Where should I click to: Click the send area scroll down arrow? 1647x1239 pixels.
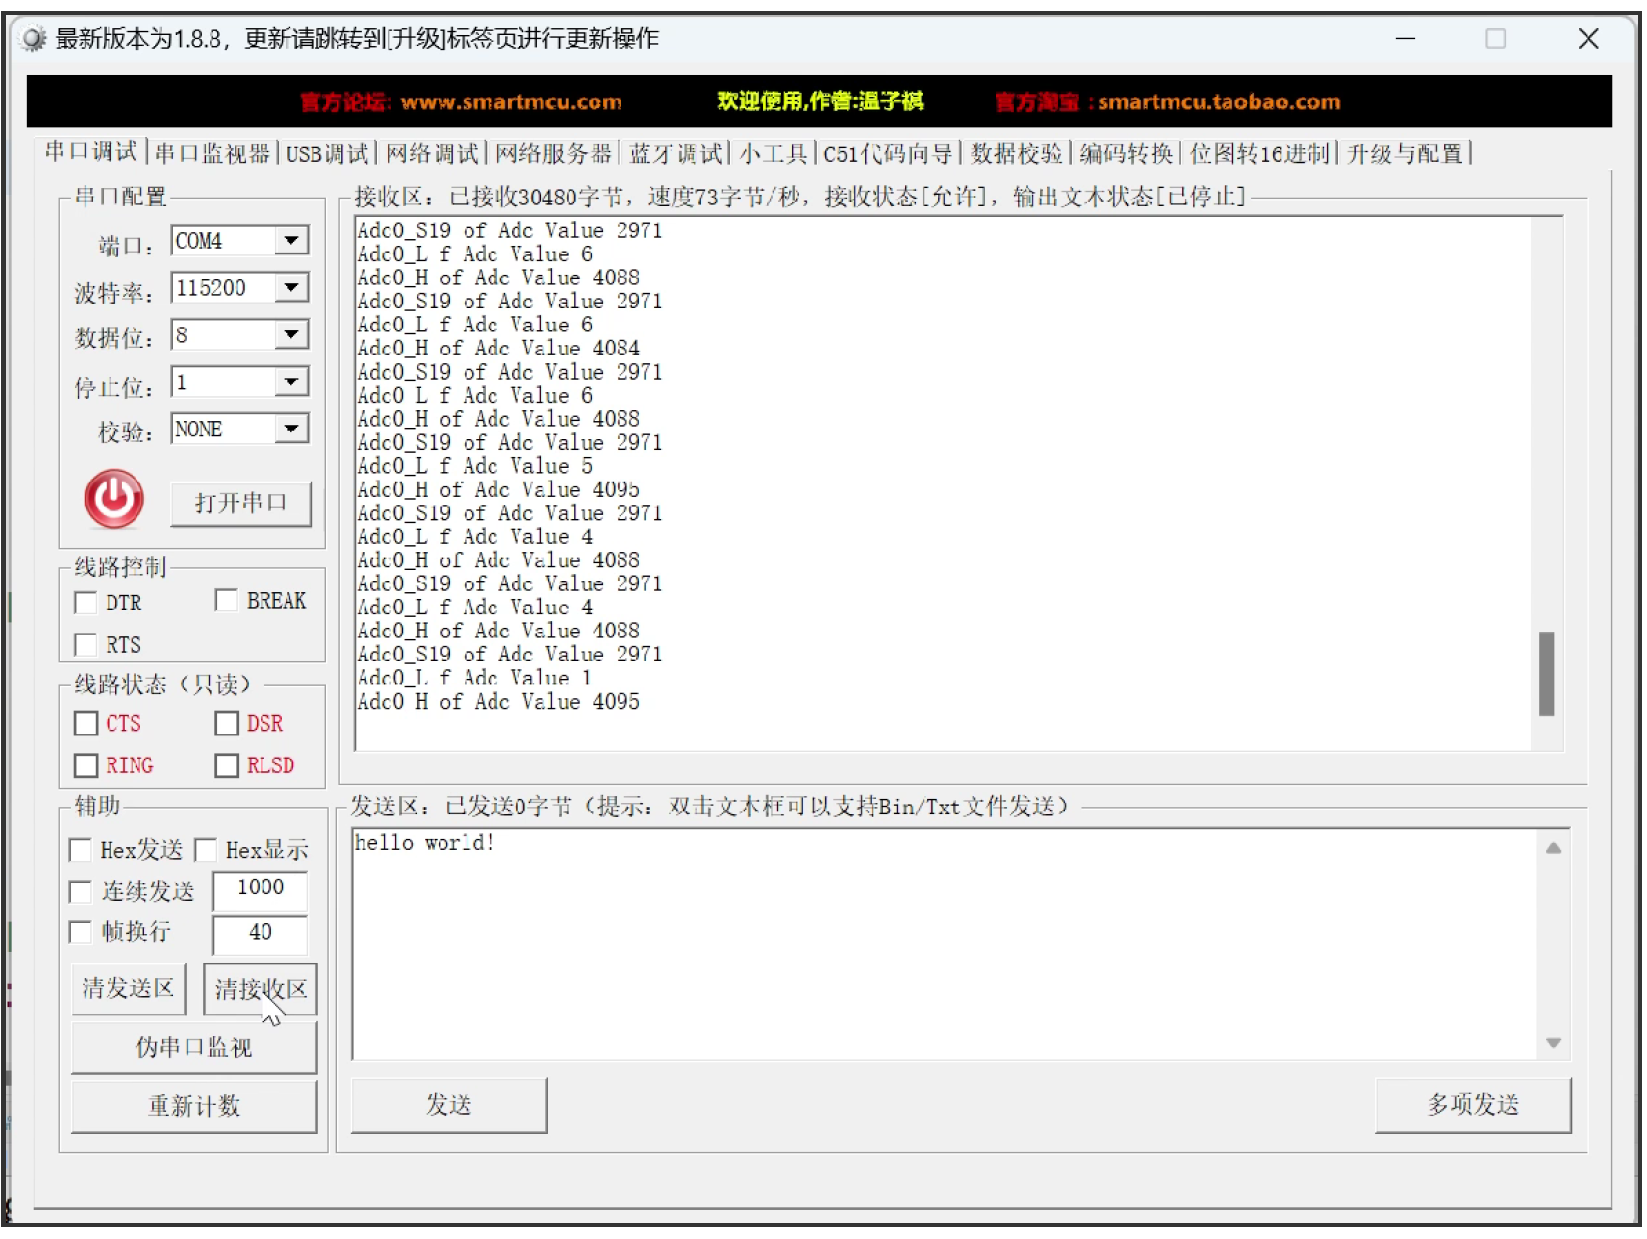(1552, 1043)
